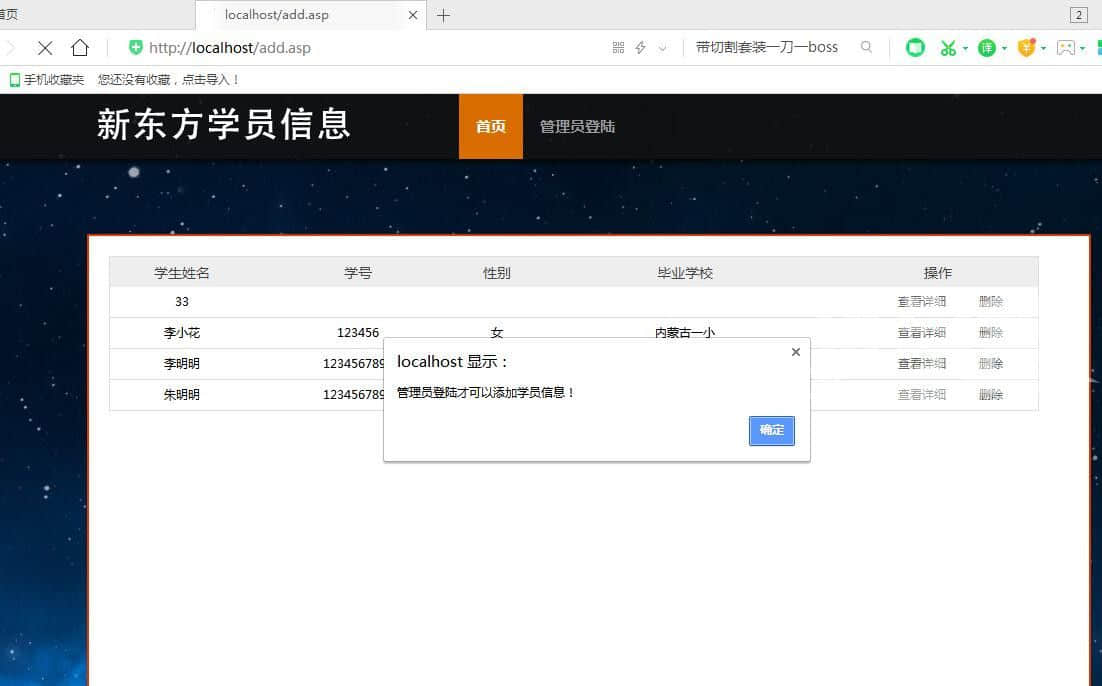Click the green security shield icon
Viewport: 1102px width, 686px height.
pyautogui.click(x=136, y=47)
